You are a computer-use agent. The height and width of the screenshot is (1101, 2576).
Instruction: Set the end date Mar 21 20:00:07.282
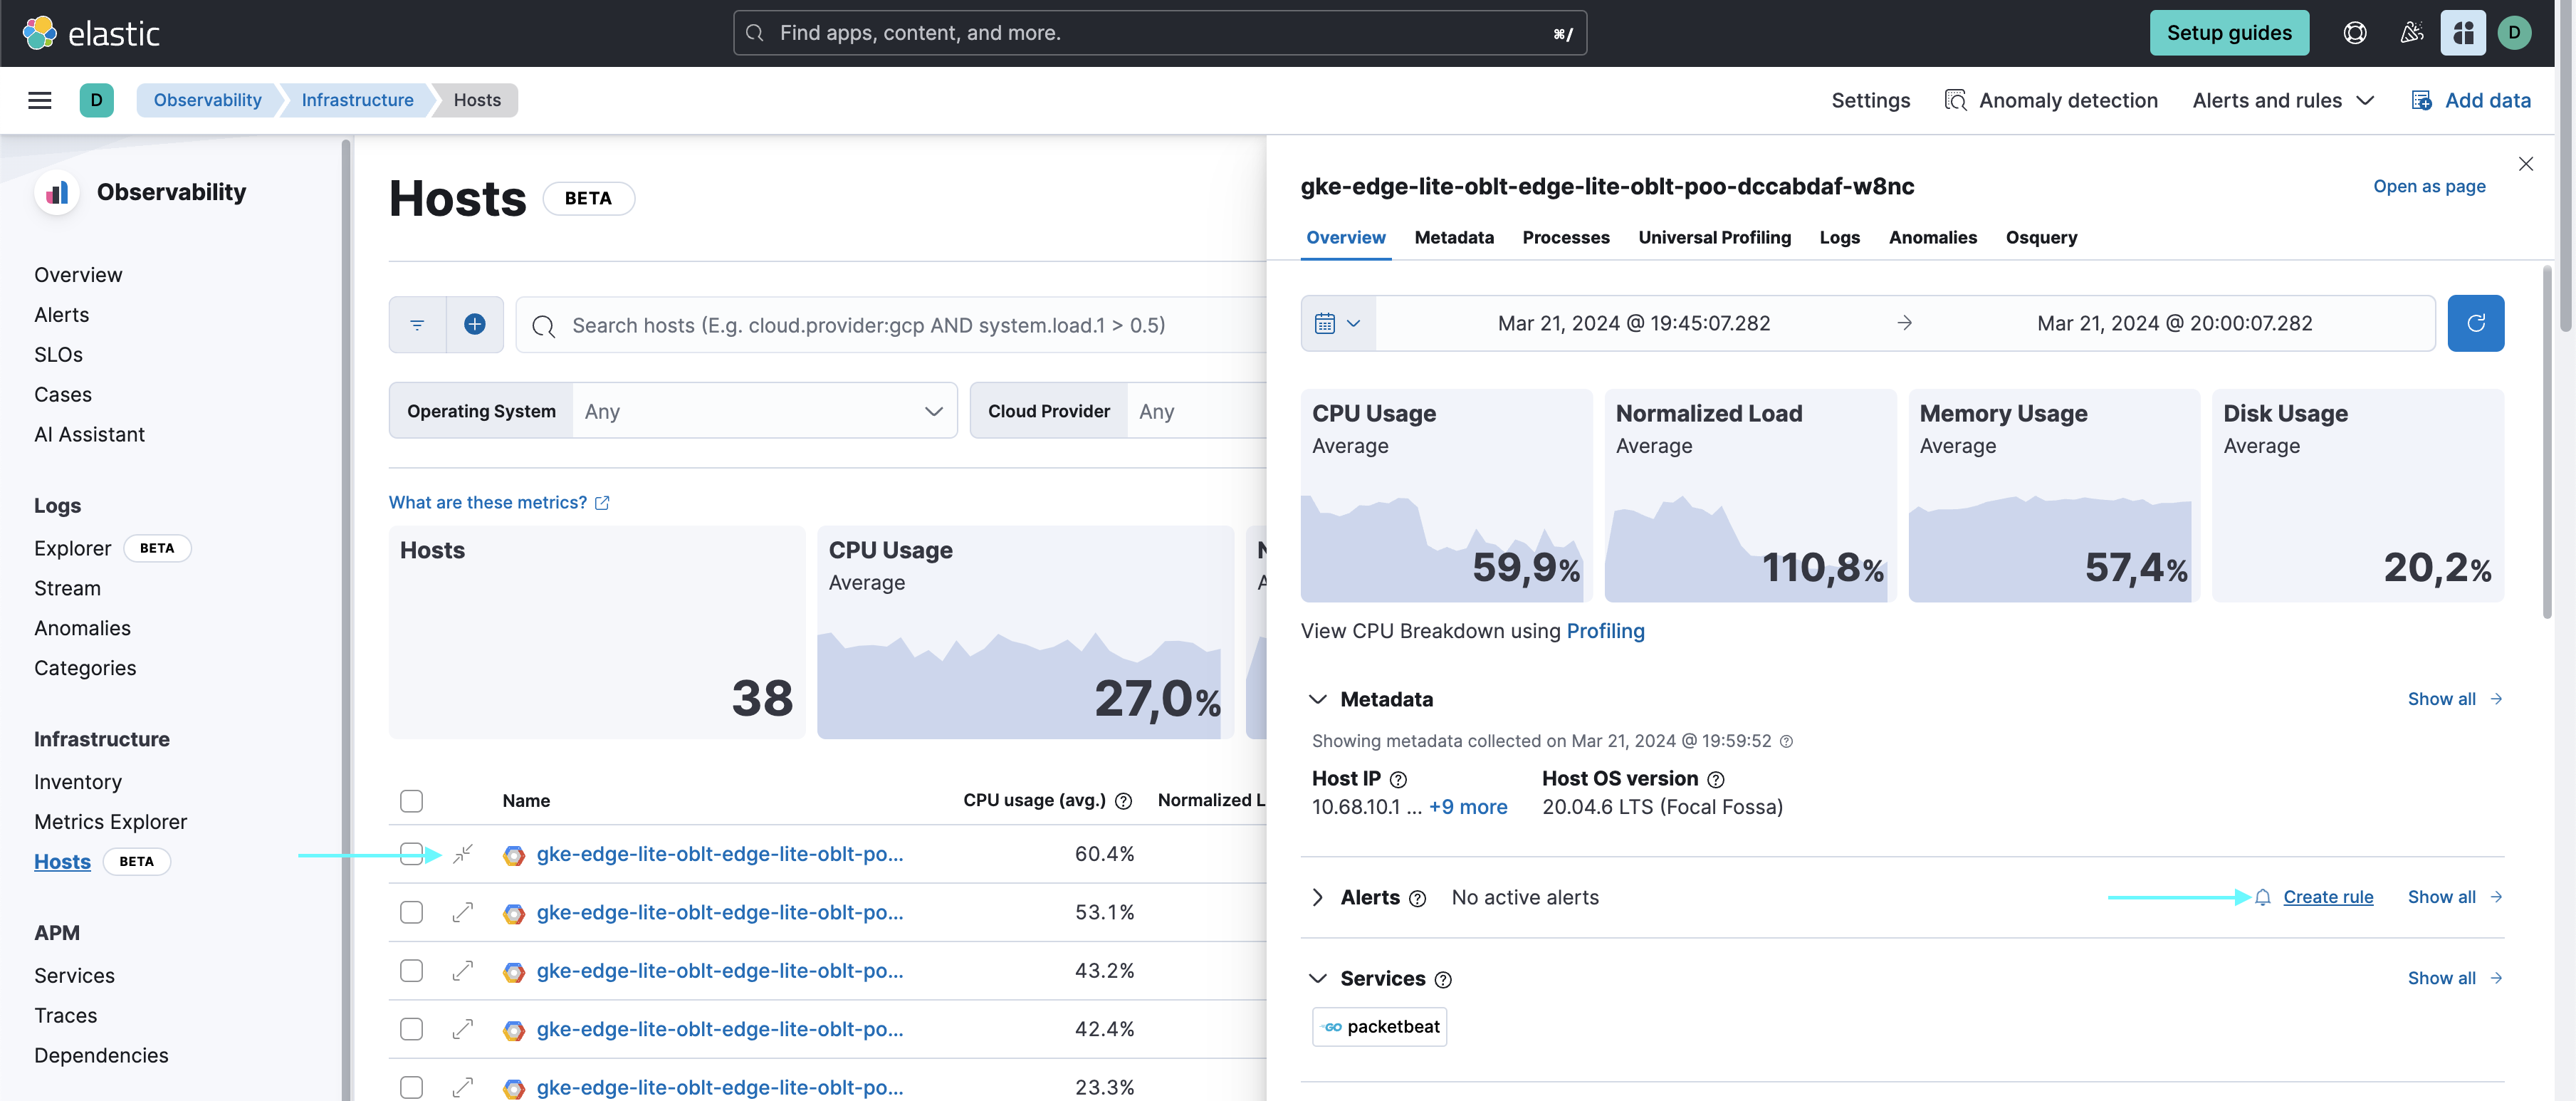pyautogui.click(x=2174, y=323)
